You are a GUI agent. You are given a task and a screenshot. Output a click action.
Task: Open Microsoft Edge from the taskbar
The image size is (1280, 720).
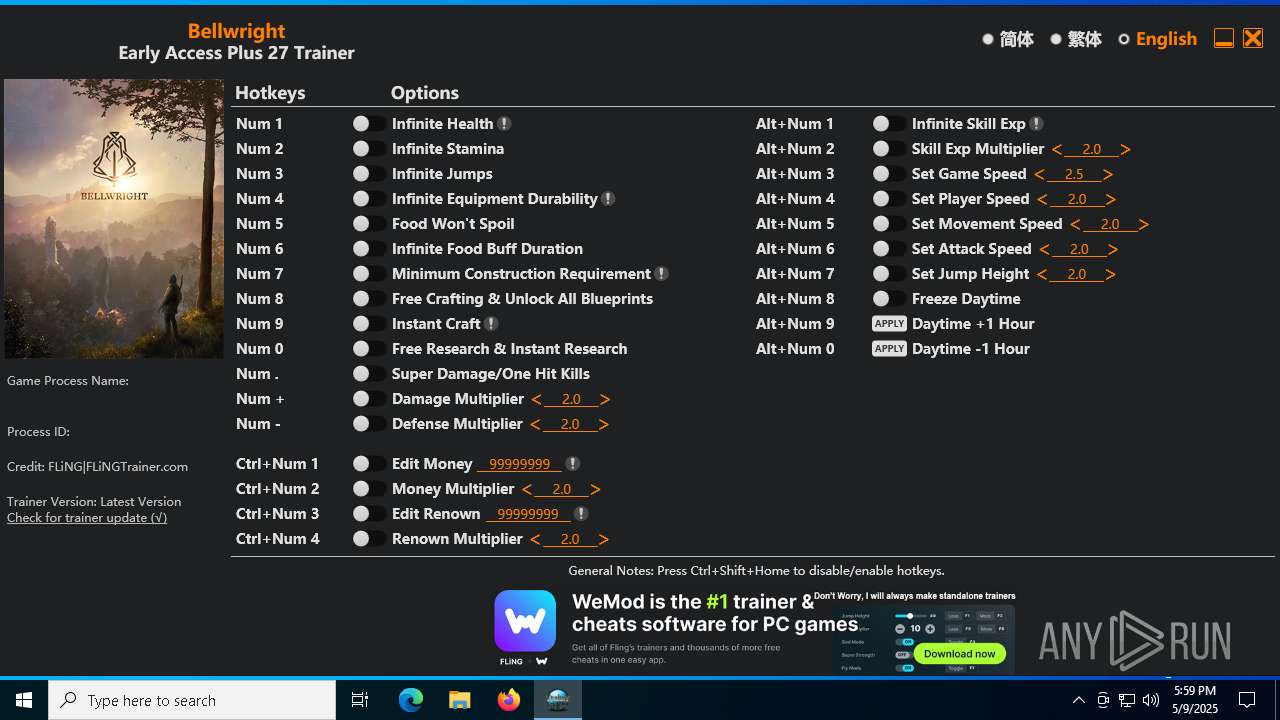click(x=411, y=700)
